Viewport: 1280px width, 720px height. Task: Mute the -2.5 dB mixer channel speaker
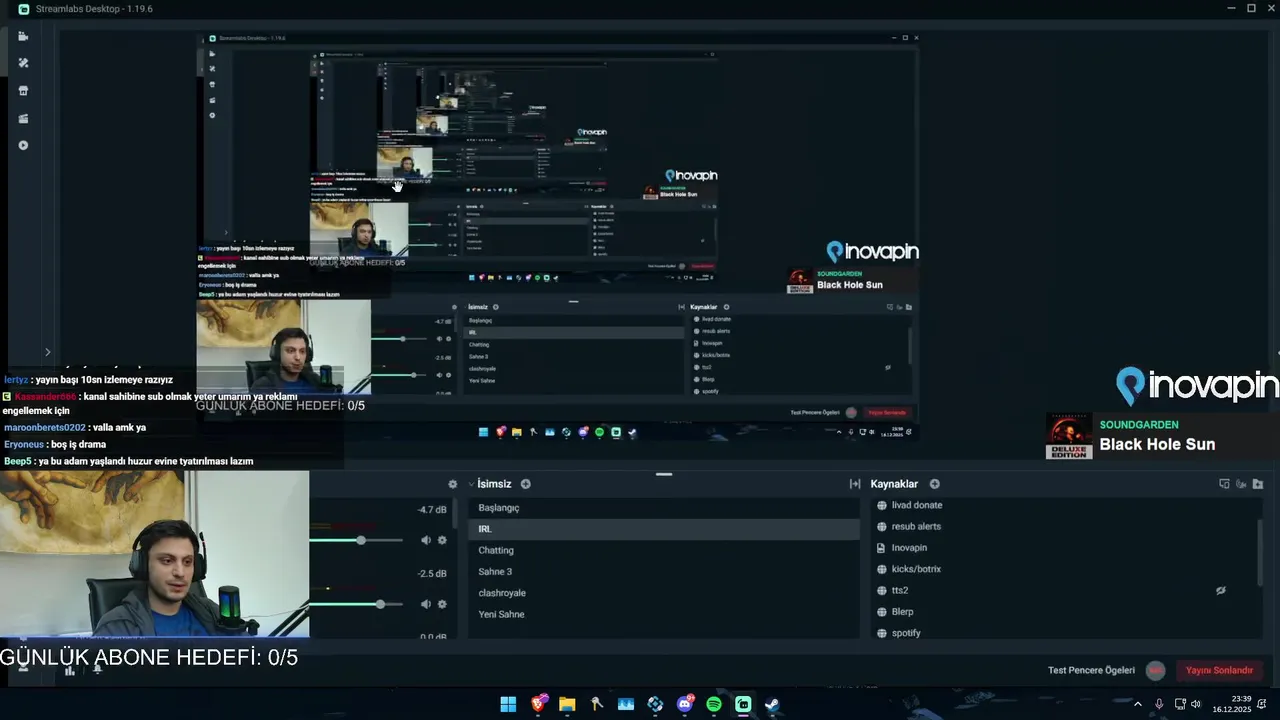pos(425,604)
